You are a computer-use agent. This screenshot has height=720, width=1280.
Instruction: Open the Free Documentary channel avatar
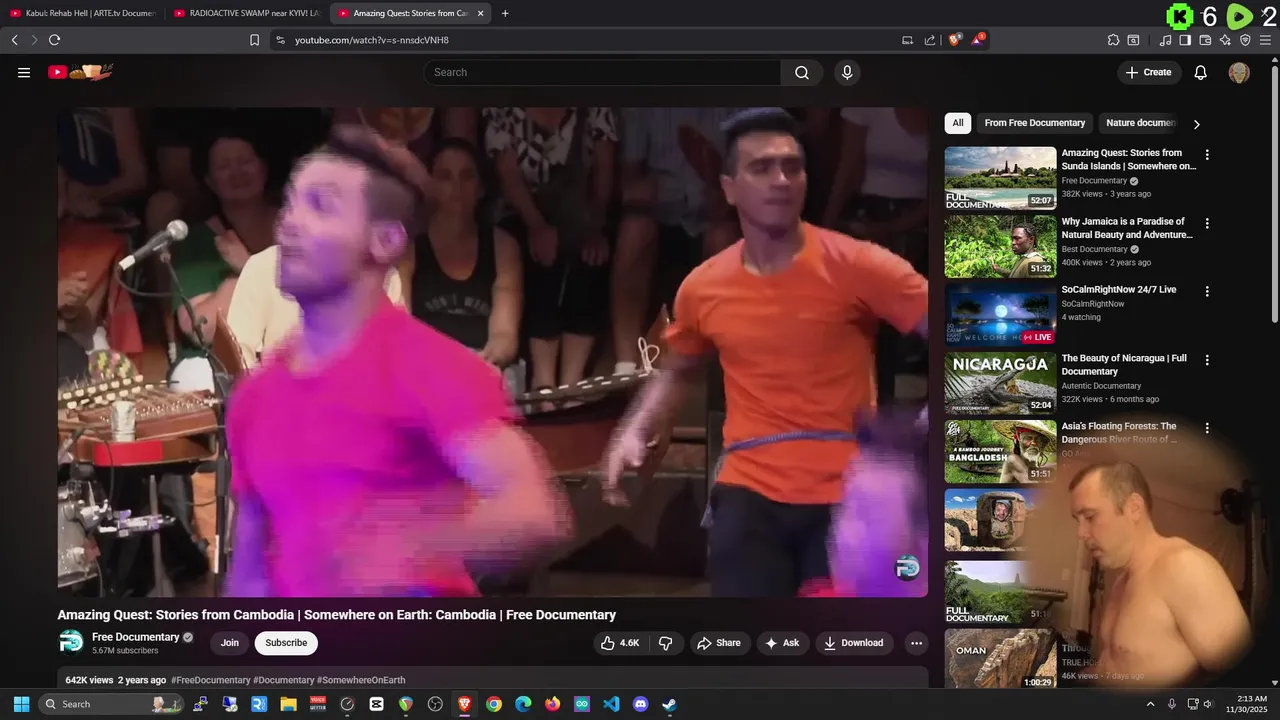[x=71, y=642]
